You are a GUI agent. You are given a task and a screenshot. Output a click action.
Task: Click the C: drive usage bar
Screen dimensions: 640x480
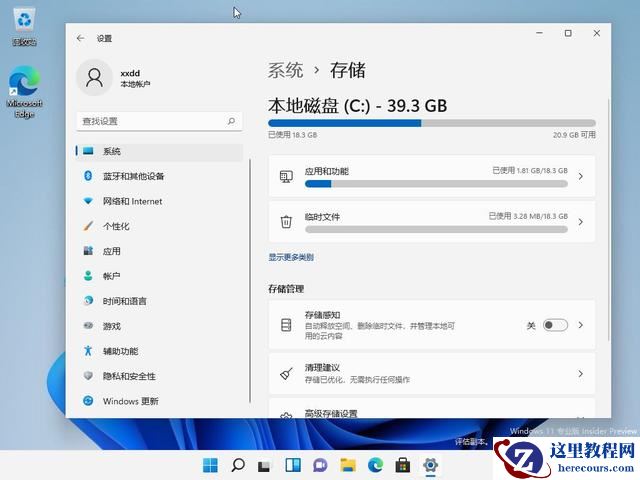(x=432, y=123)
